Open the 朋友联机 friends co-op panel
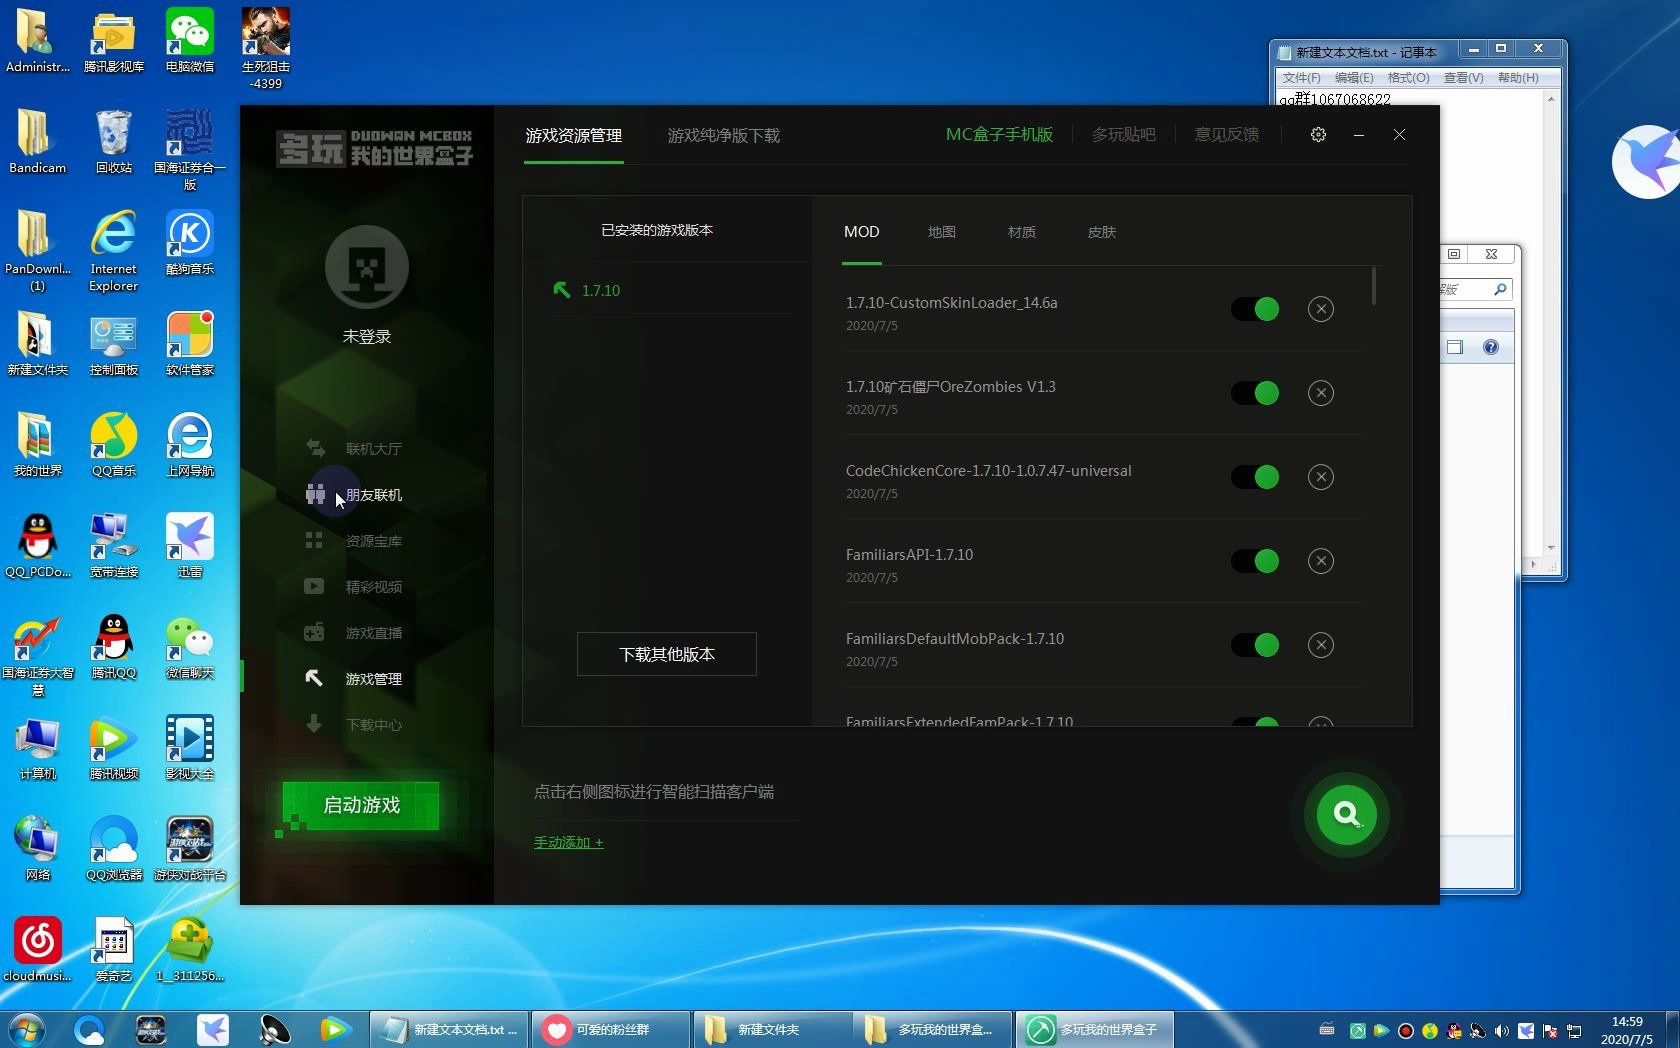Screen dimensions: 1680x1048 coord(372,494)
